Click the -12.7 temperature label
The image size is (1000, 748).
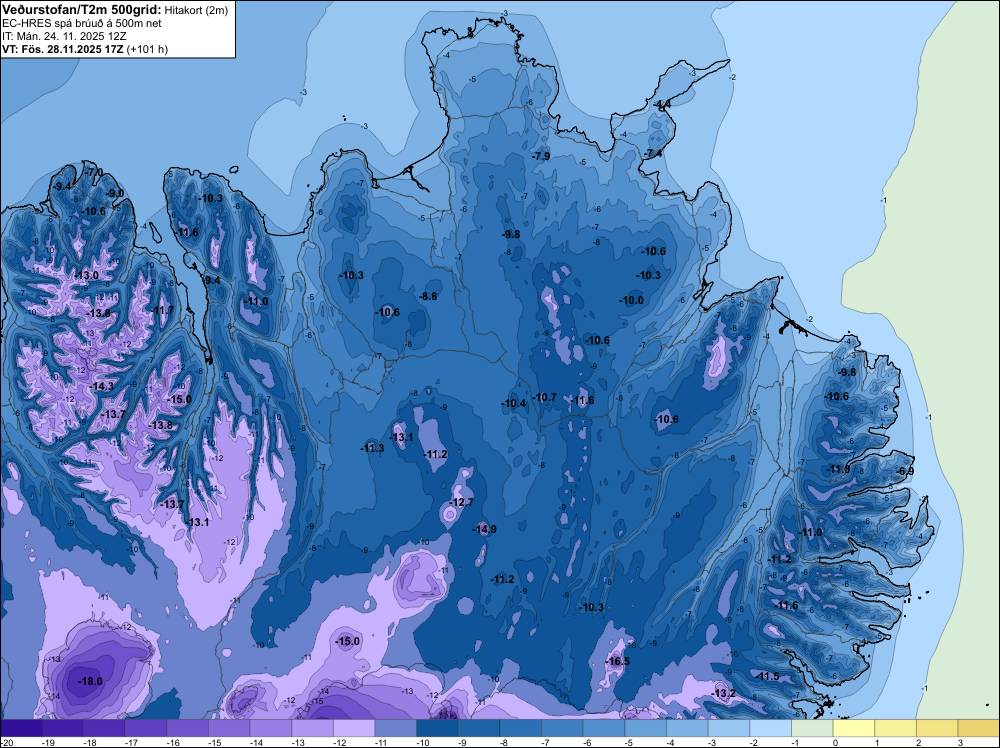click(461, 502)
